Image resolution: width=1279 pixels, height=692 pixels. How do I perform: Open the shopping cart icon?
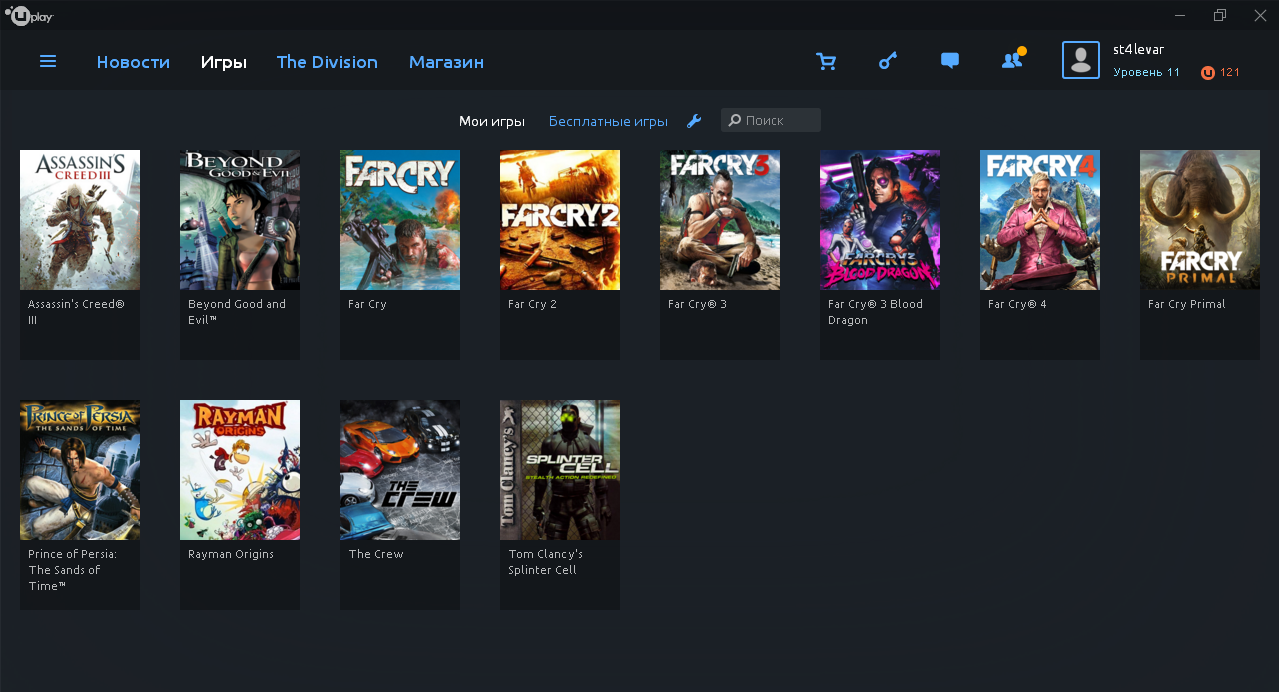click(x=826, y=61)
